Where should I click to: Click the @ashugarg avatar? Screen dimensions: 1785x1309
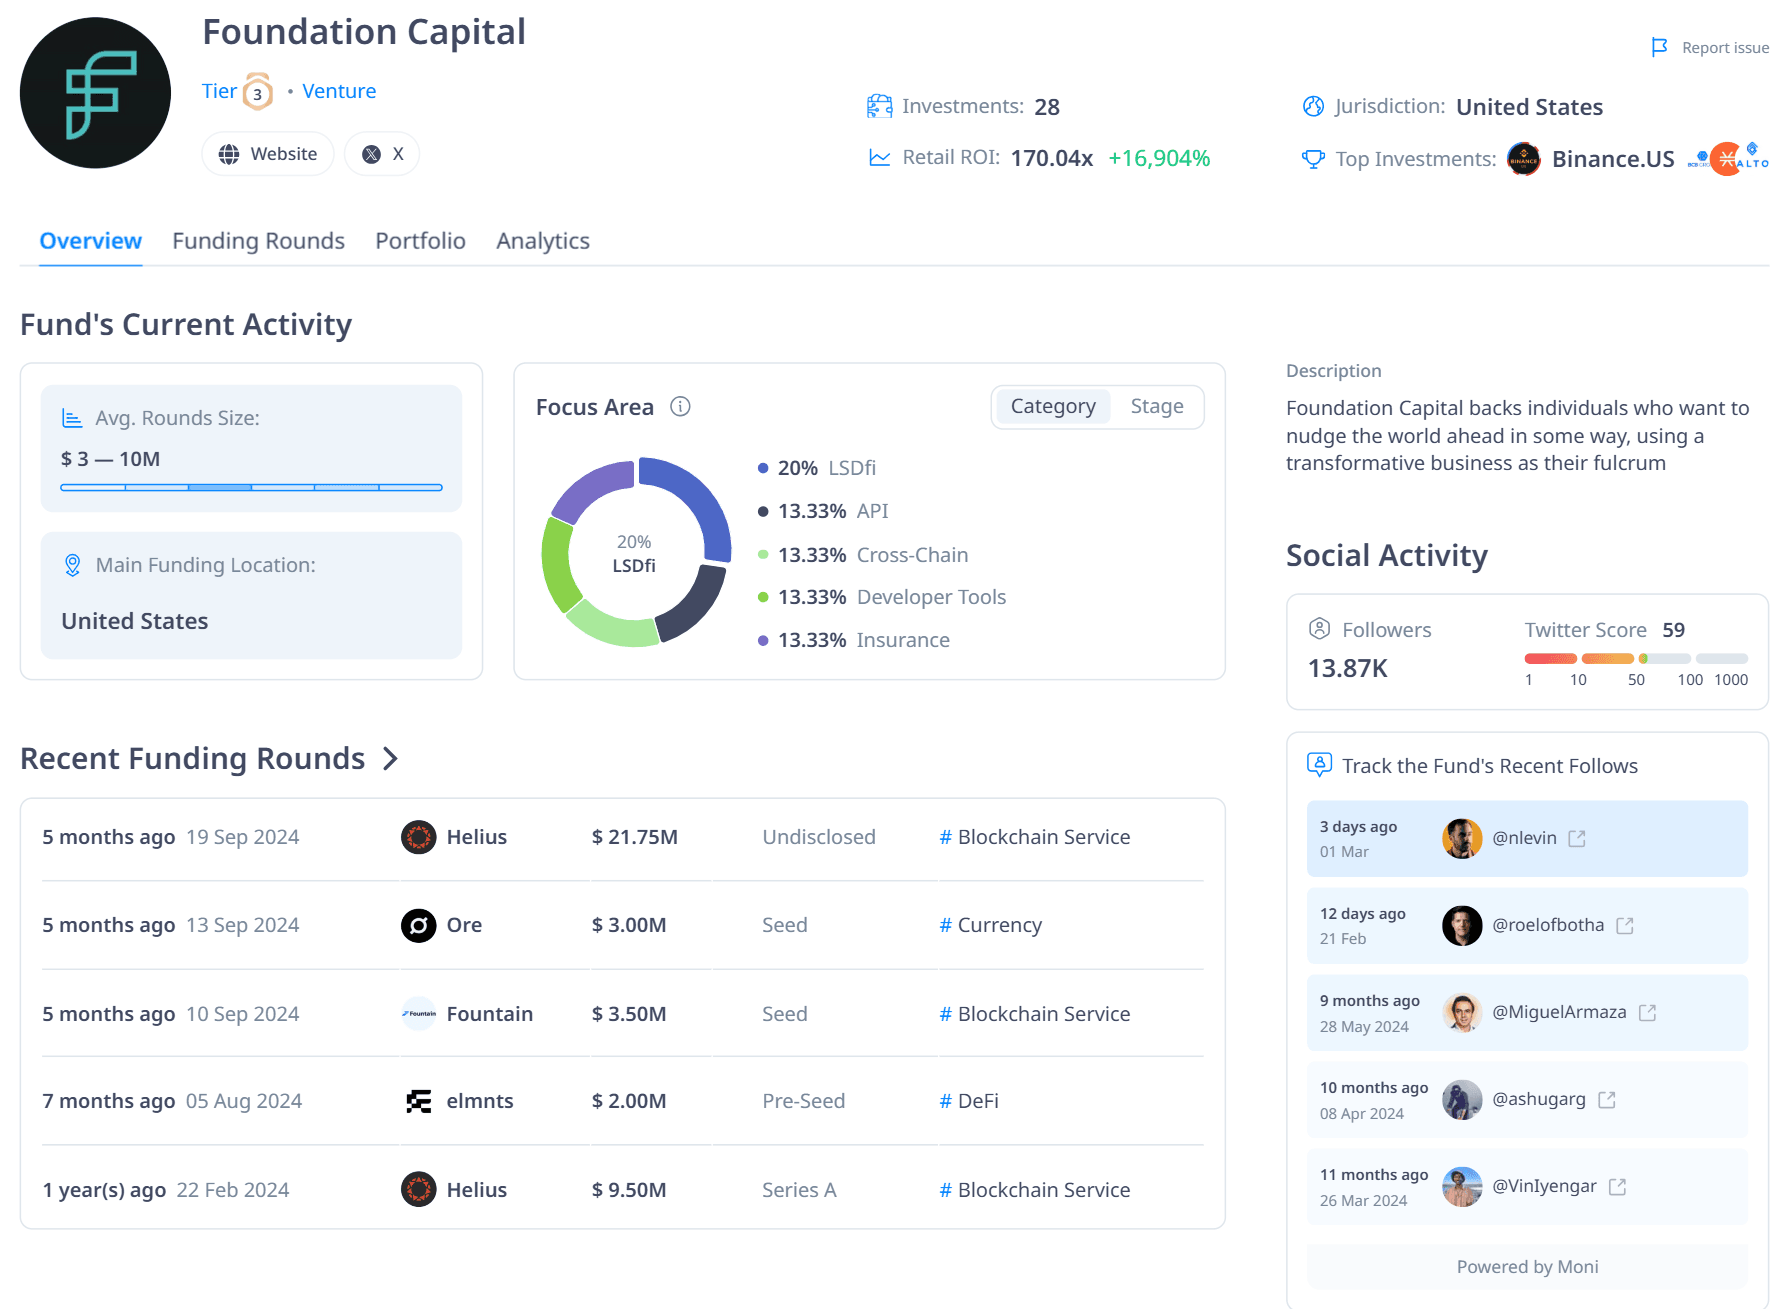click(1462, 1099)
